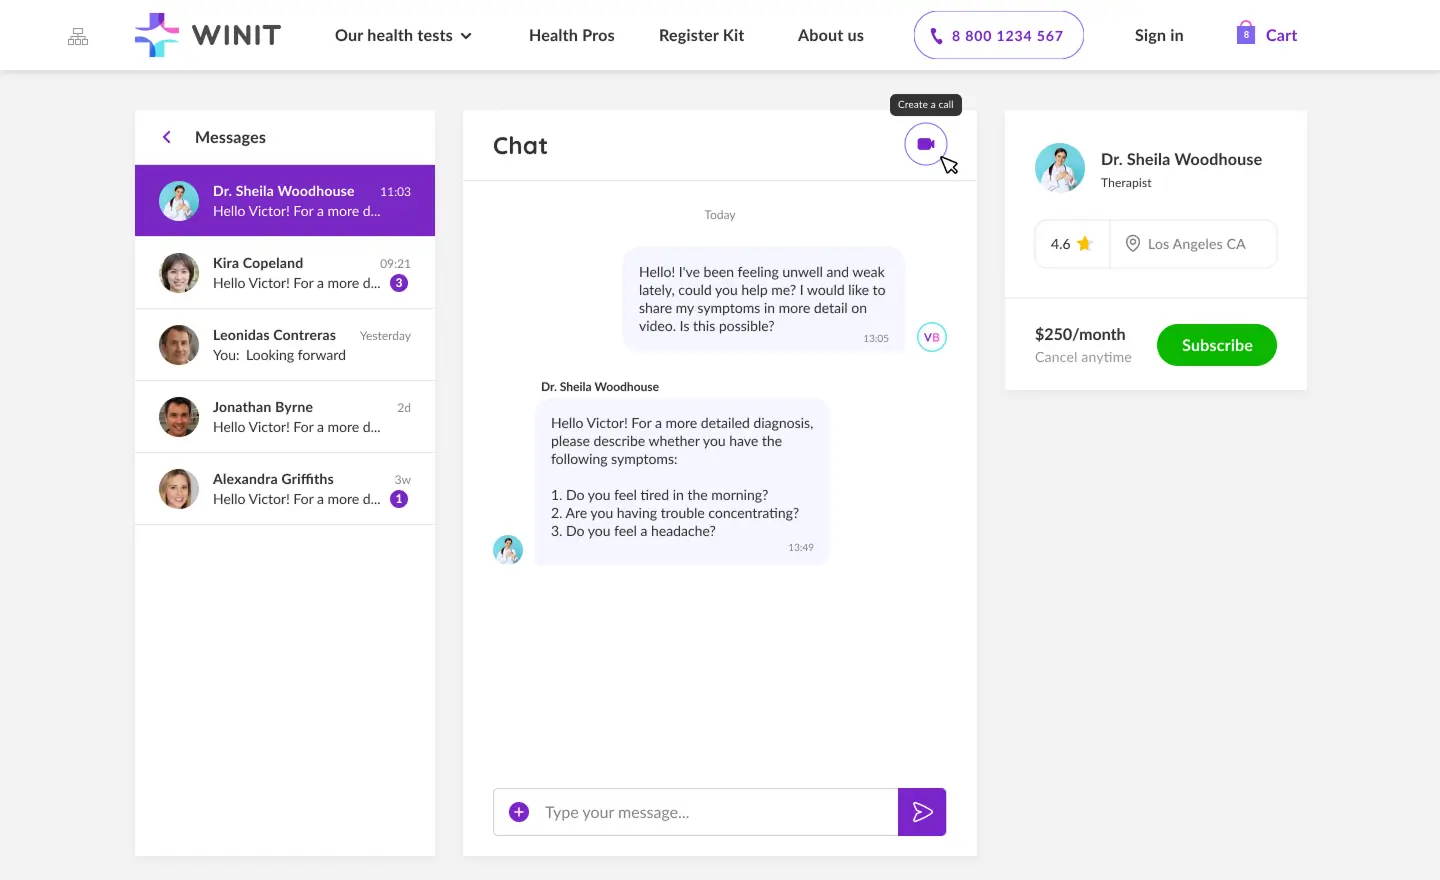Click the VB user avatar in chat

coord(931,337)
